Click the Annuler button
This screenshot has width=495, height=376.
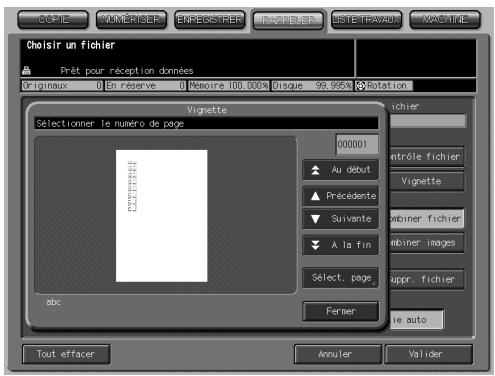(x=337, y=354)
